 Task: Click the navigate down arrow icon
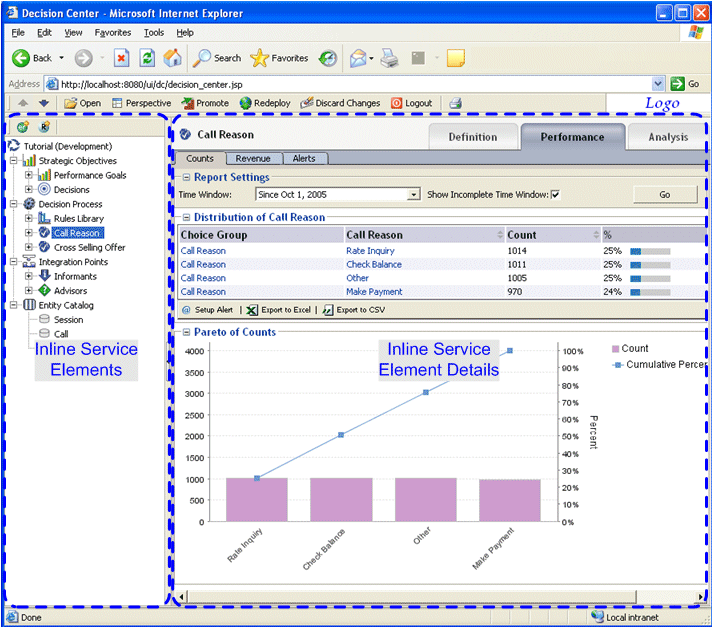pos(44,103)
